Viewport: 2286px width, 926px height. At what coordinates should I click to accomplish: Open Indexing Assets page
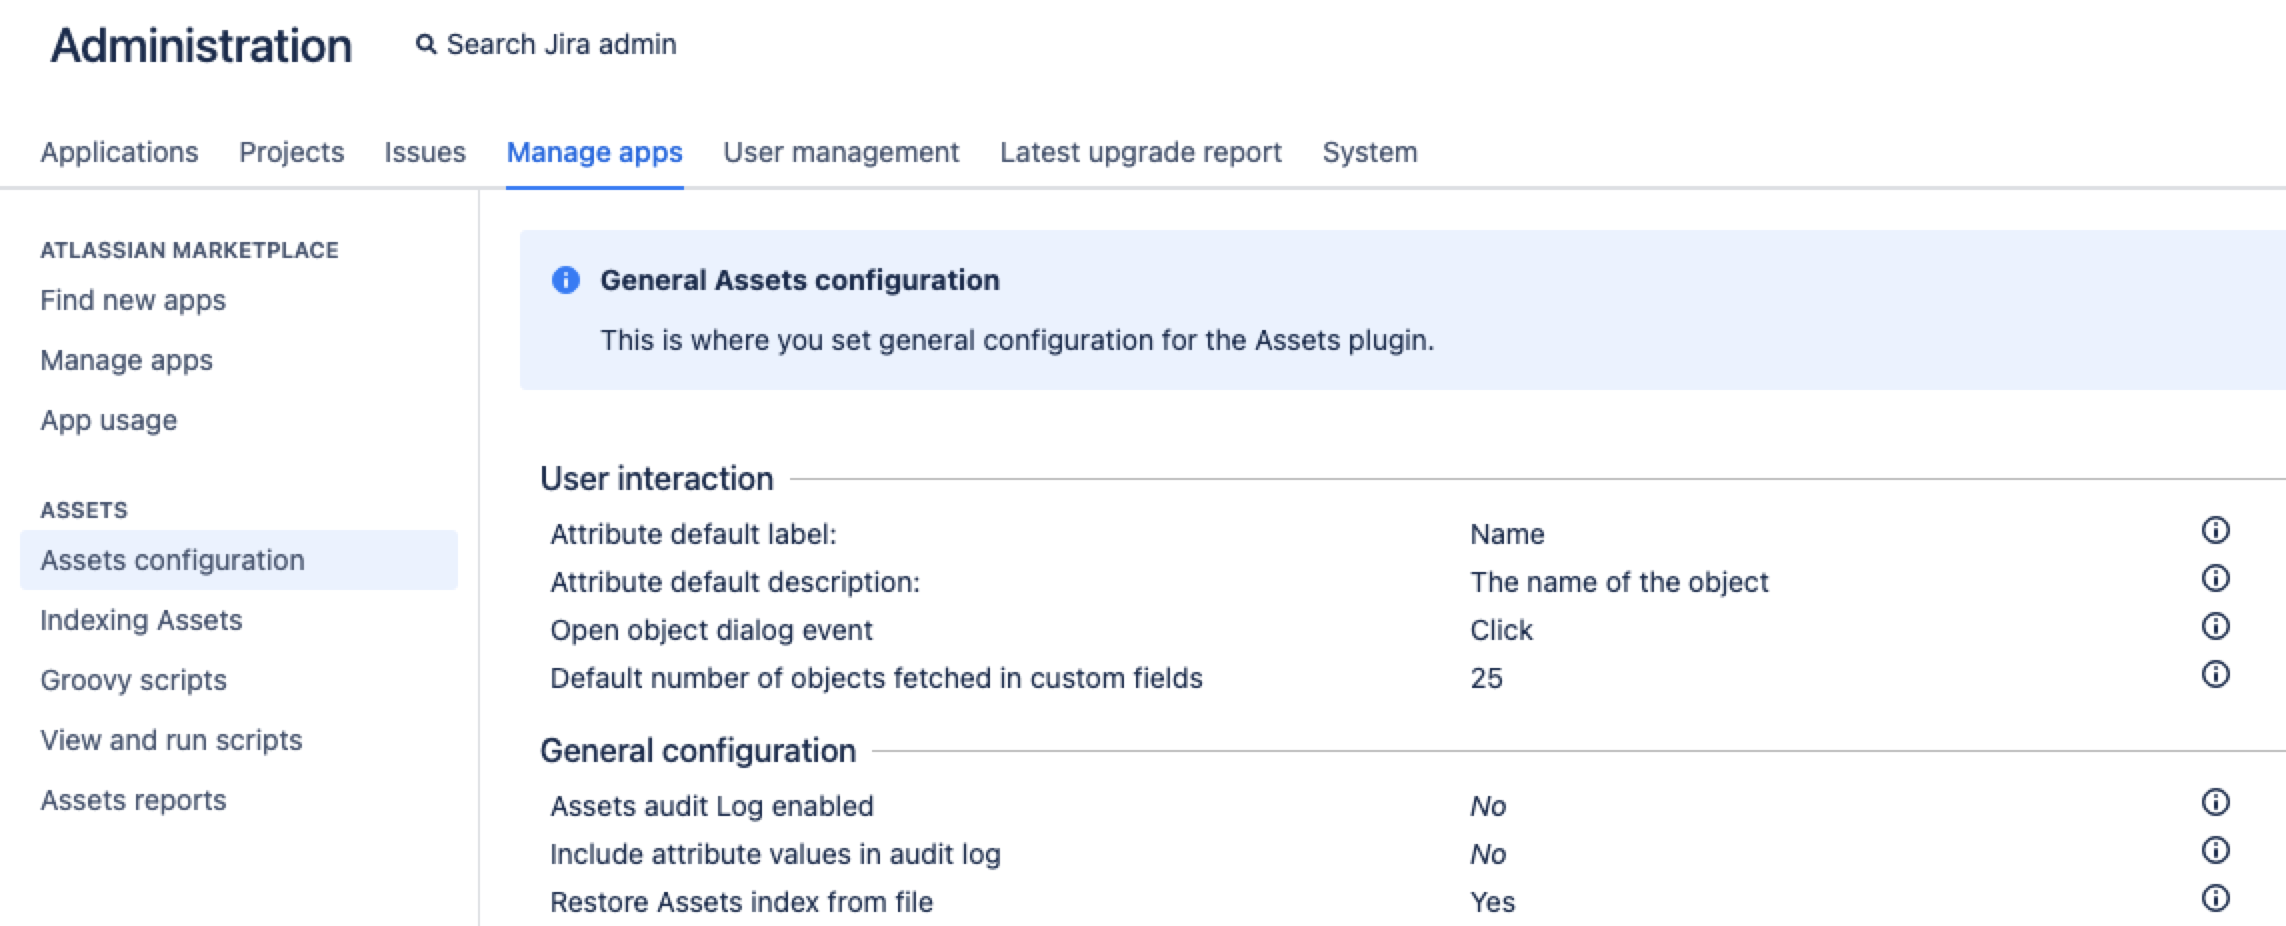141,620
